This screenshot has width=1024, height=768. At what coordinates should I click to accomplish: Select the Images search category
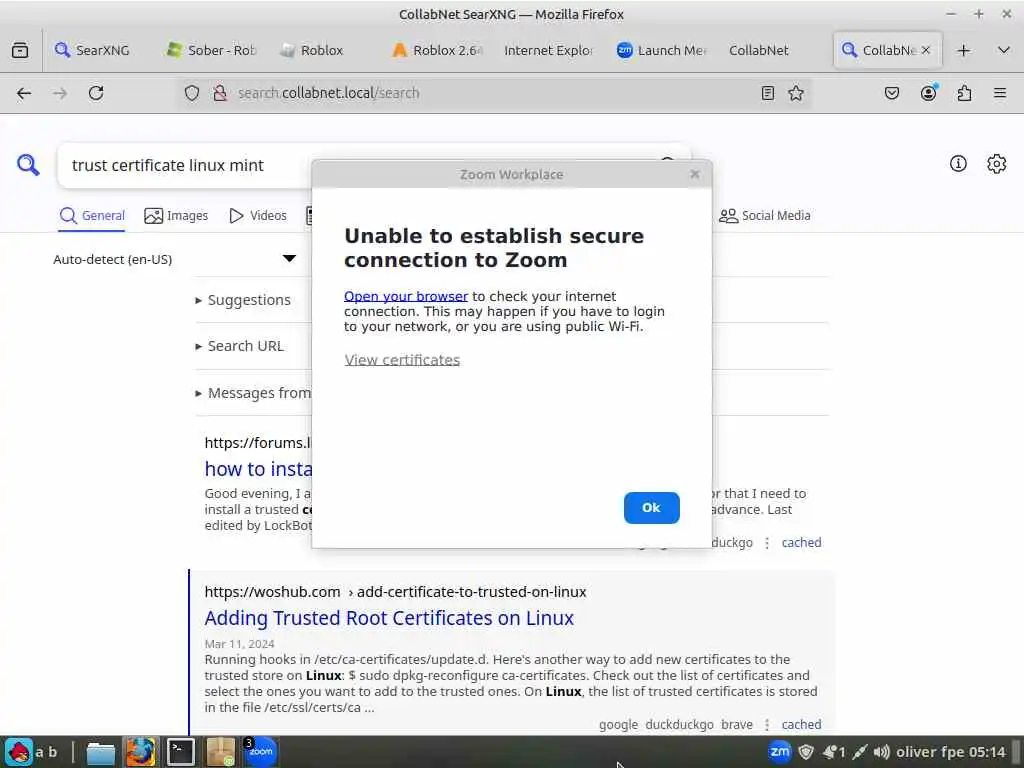click(x=176, y=216)
